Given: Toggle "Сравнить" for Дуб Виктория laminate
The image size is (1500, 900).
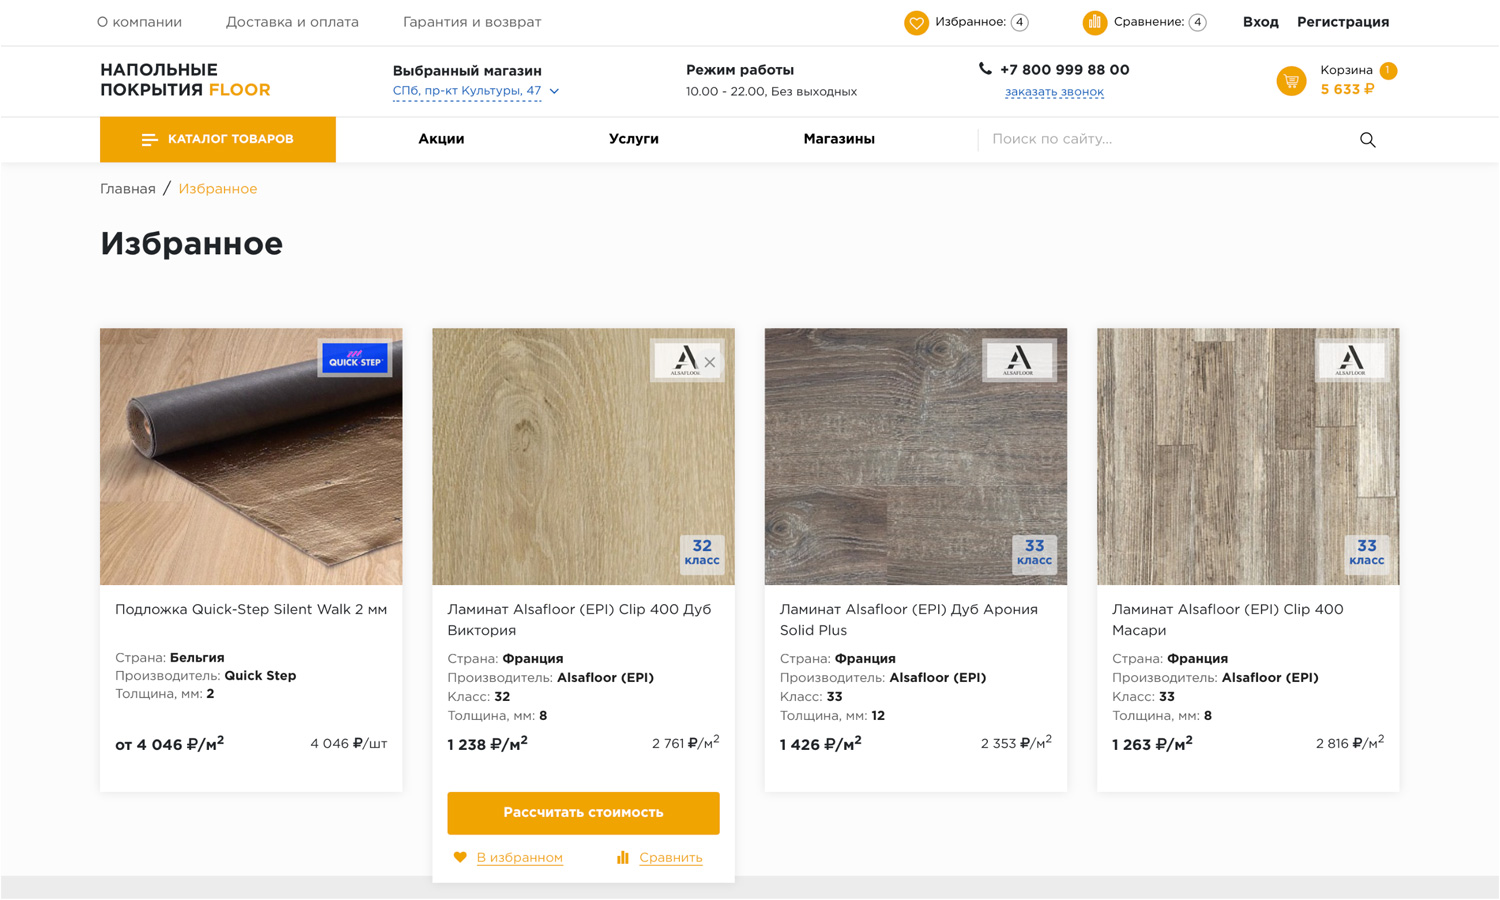Looking at the screenshot, I should tap(669, 857).
